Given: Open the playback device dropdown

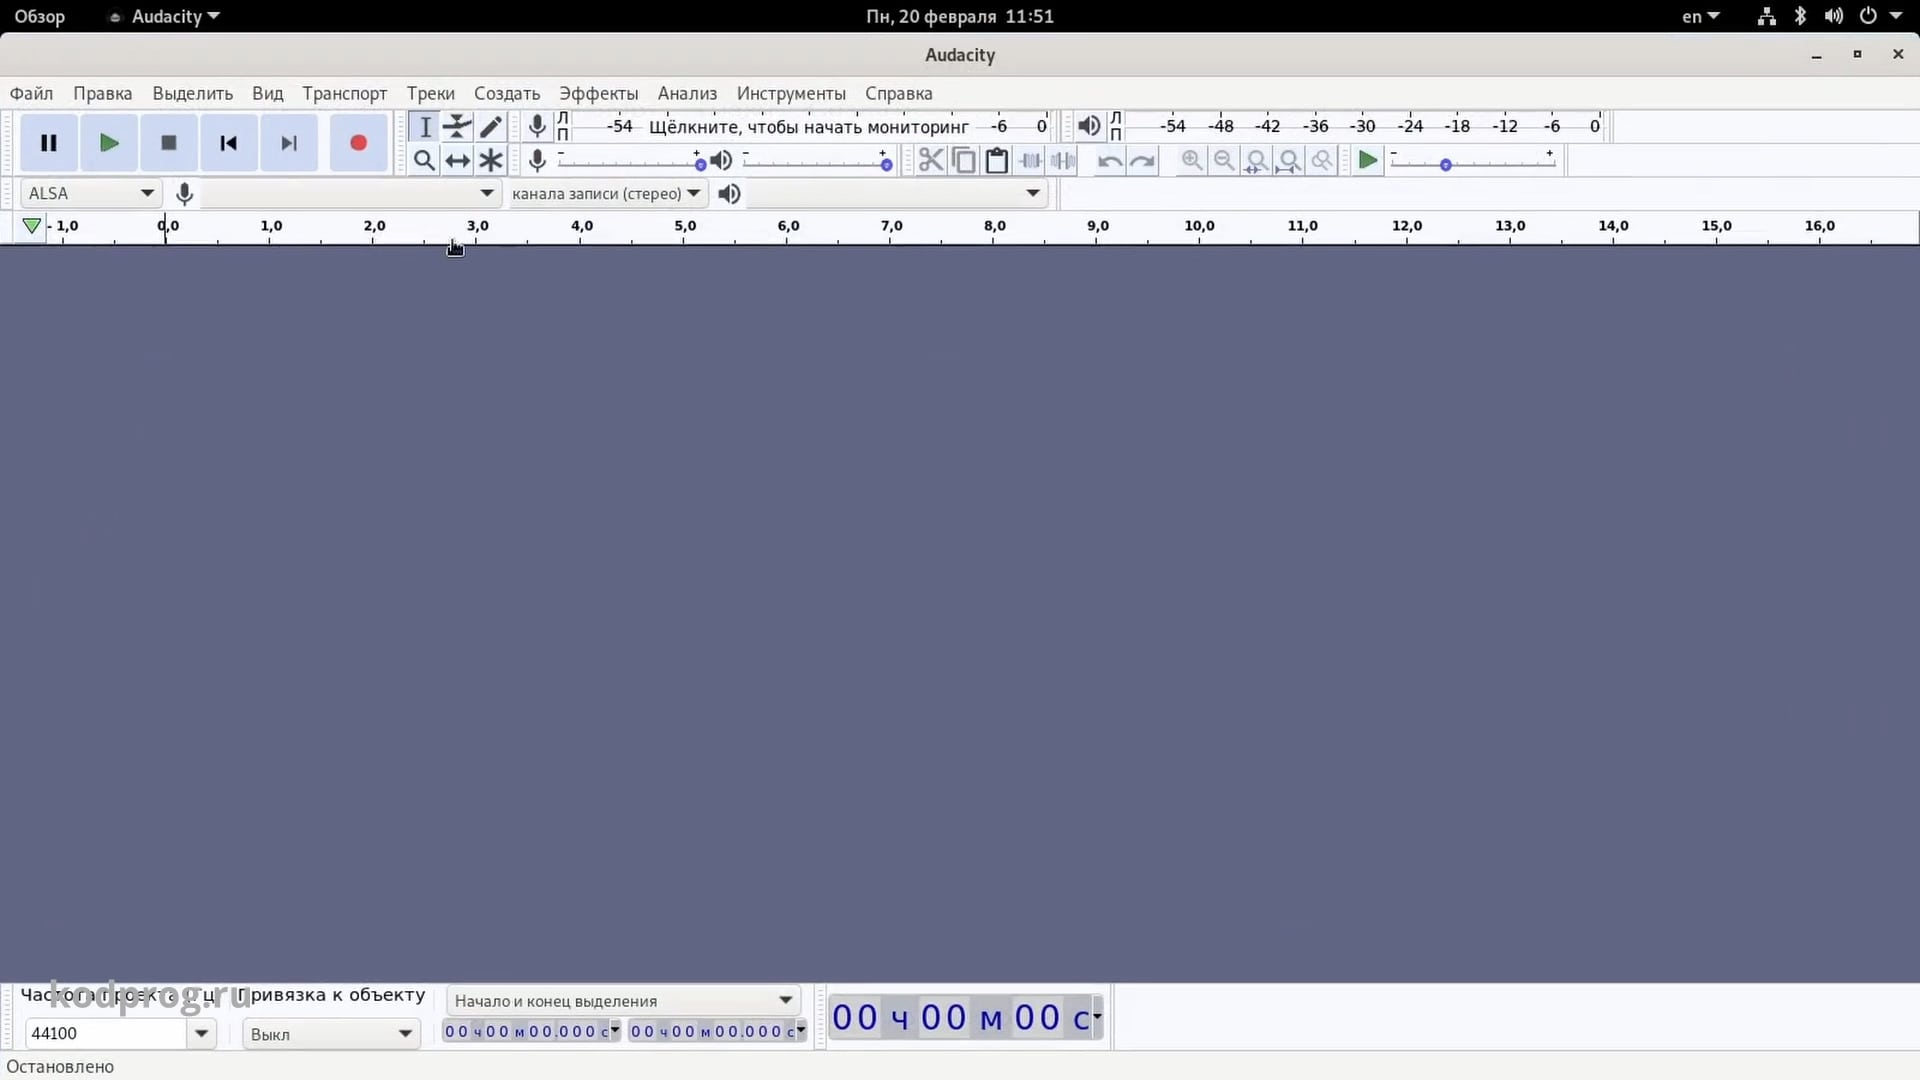Looking at the screenshot, I should pyautogui.click(x=897, y=193).
